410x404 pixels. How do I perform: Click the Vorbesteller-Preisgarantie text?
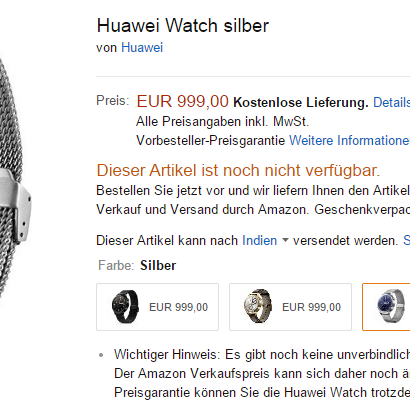tap(211, 140)
